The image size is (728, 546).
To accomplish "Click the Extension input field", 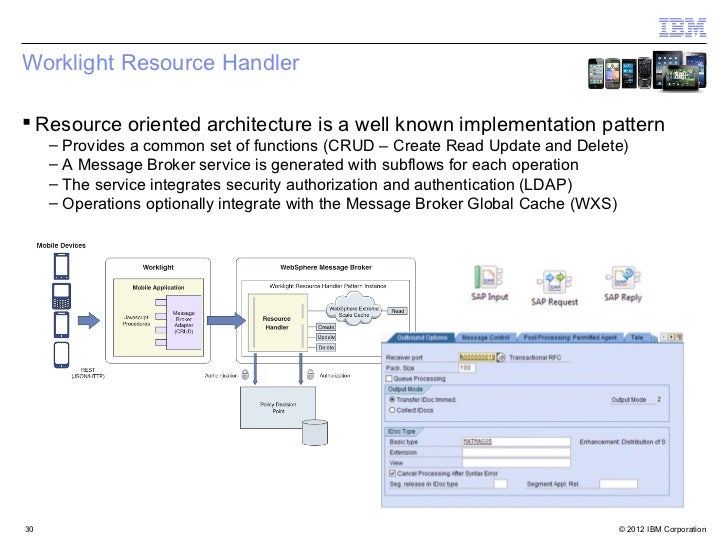I will [x=516, y=452].
